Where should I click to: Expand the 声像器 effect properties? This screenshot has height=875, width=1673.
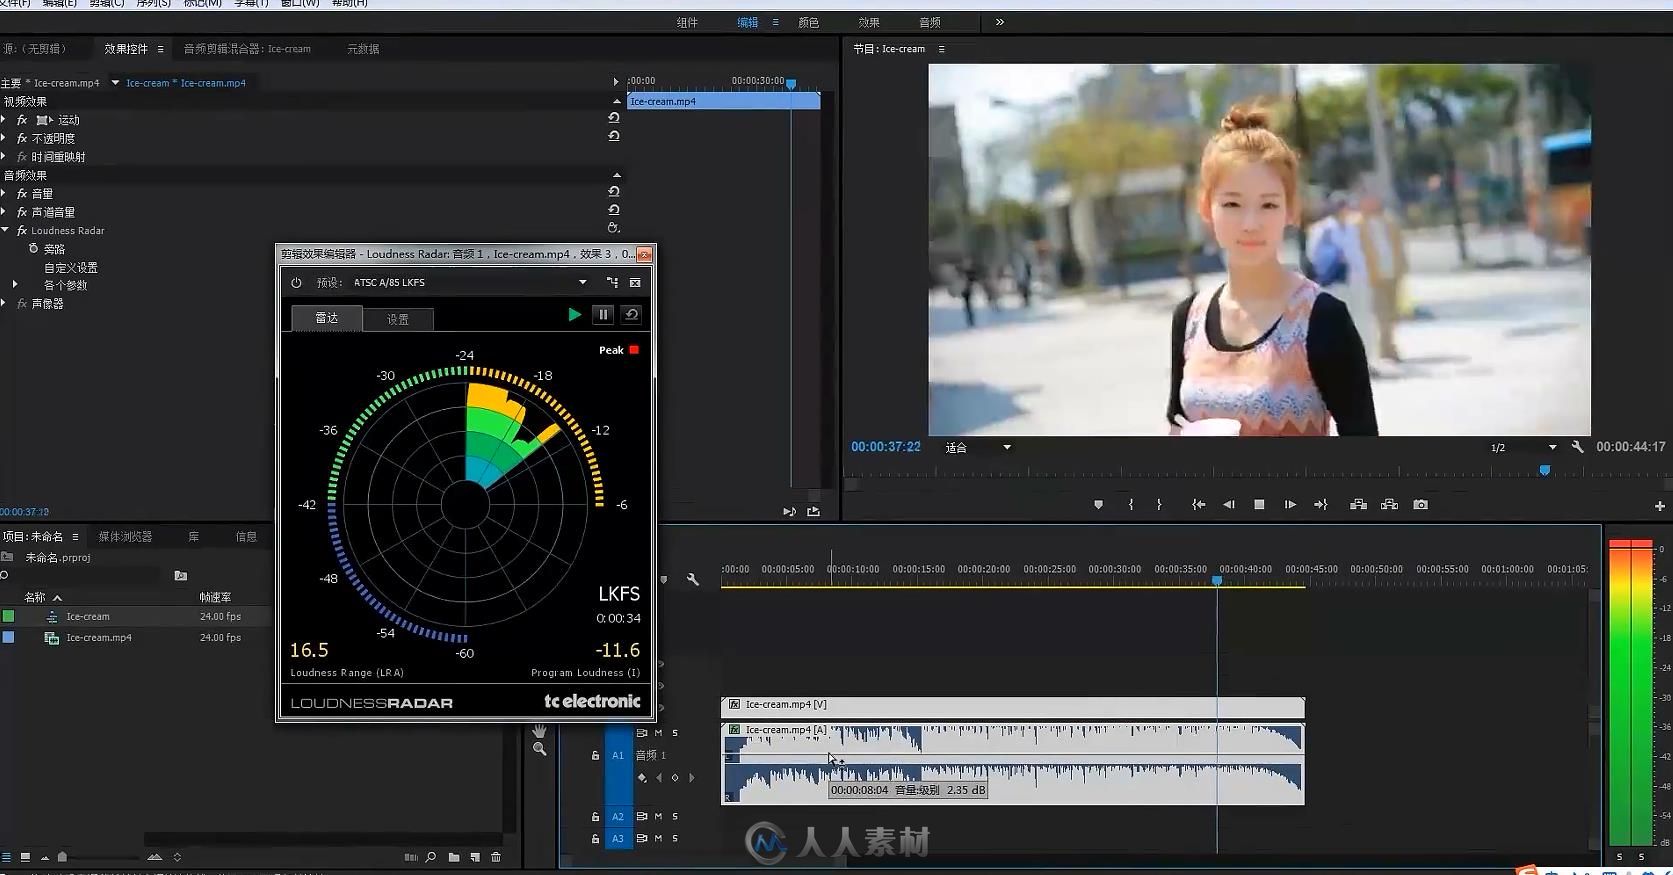pos(5,304)
